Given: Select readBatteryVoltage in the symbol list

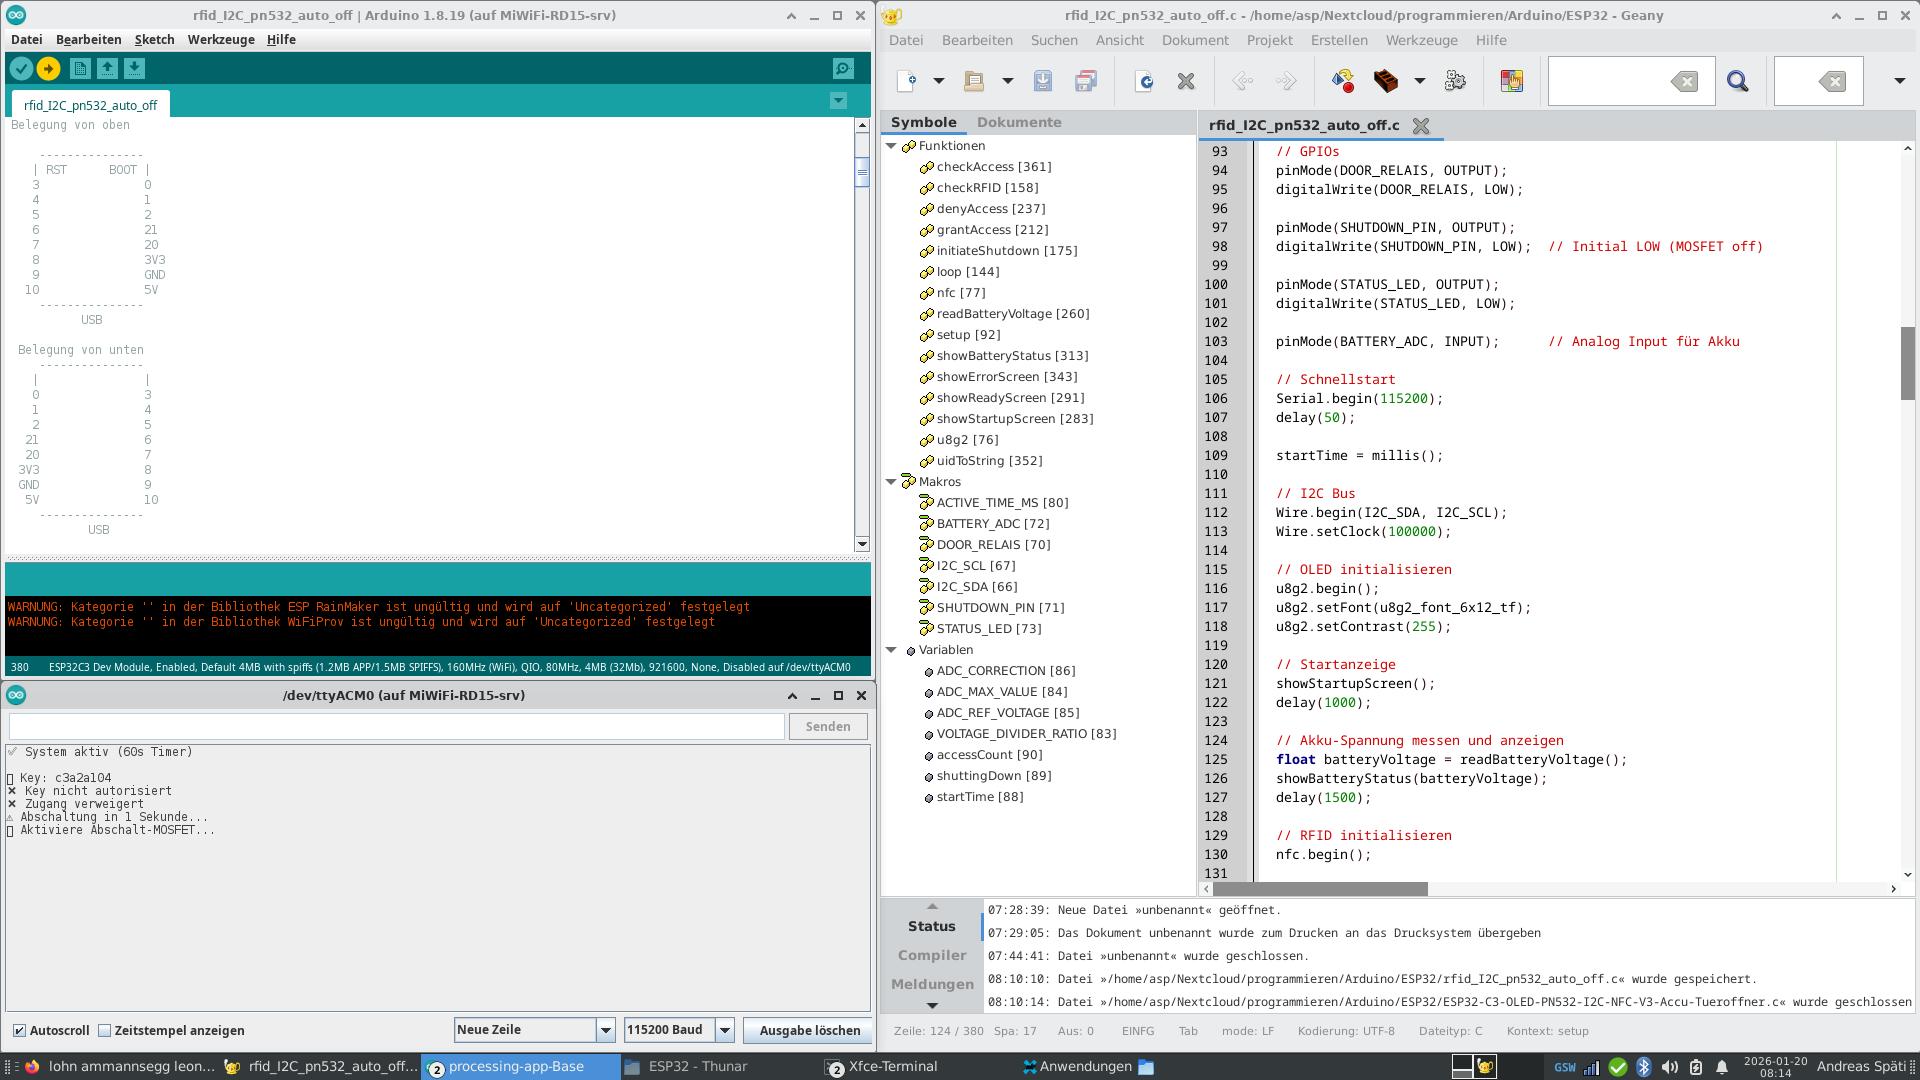Looking at the screenshot, I should (1012, 314).
